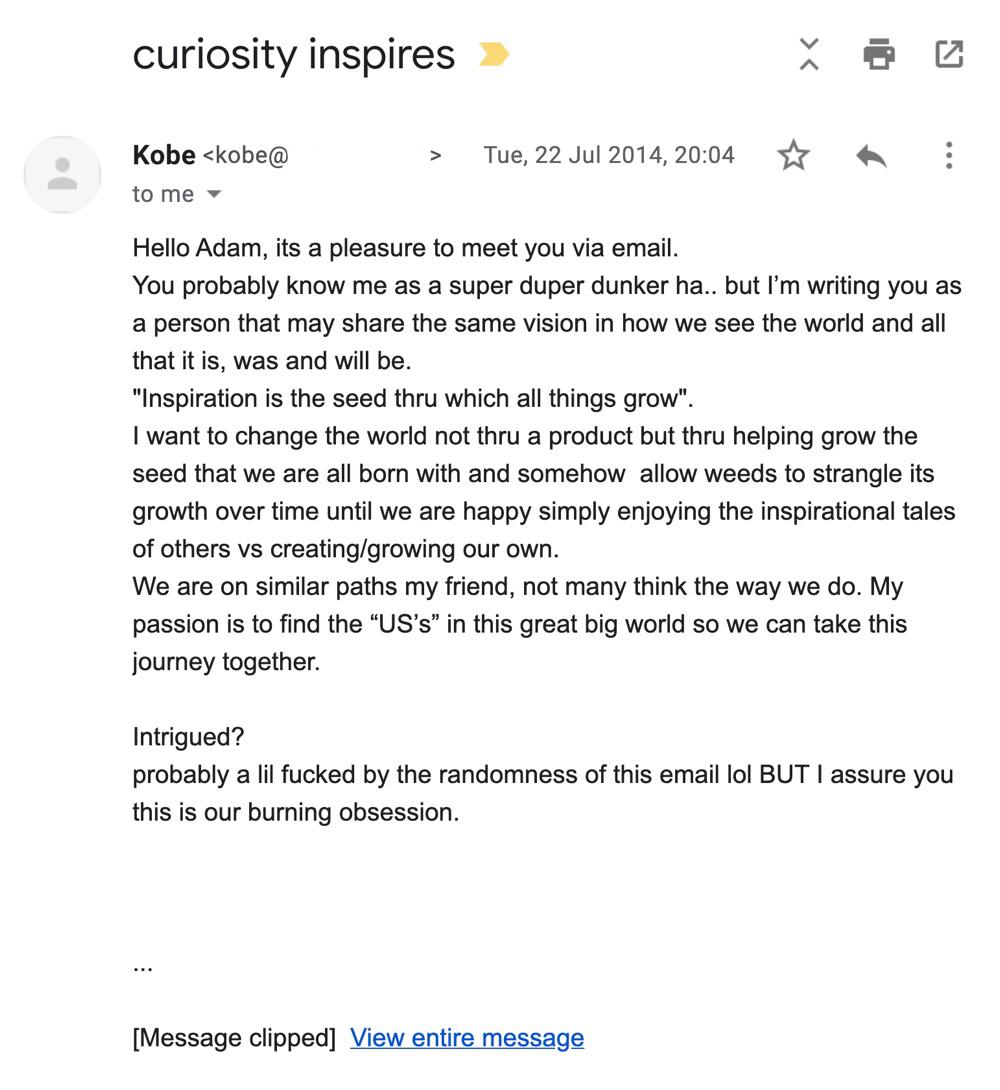
Task: Open the three-dot more options menu
Action: coord(948,156)
